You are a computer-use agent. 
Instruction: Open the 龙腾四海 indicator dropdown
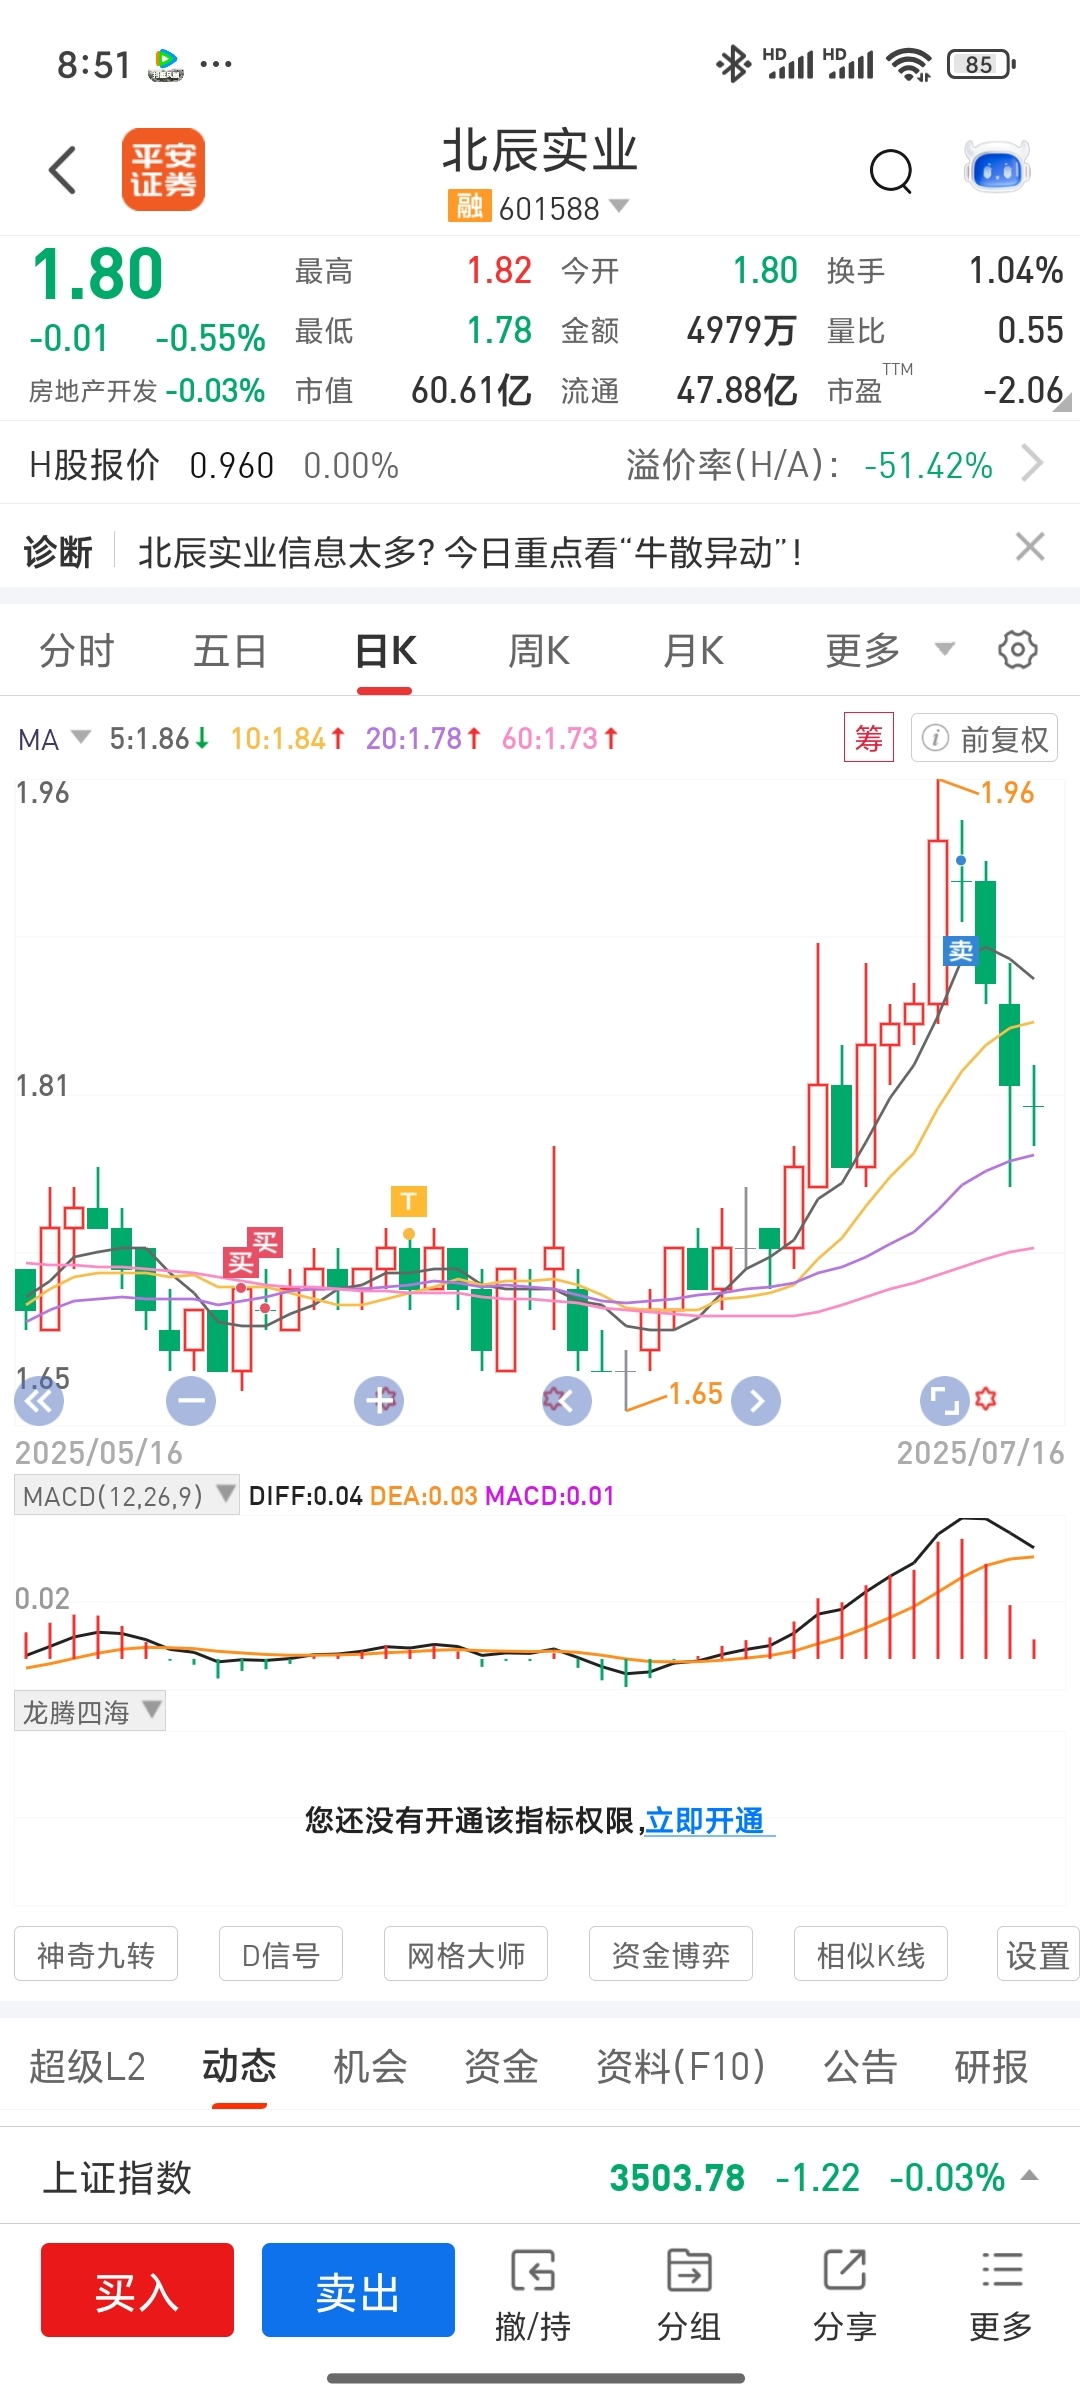tap(89, 1711)
